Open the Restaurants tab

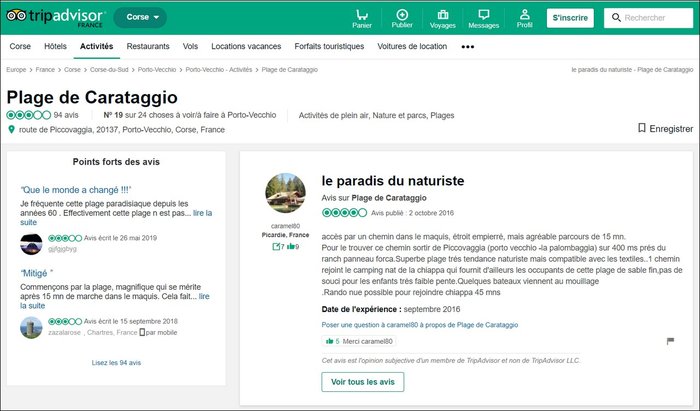pos(148,46)
